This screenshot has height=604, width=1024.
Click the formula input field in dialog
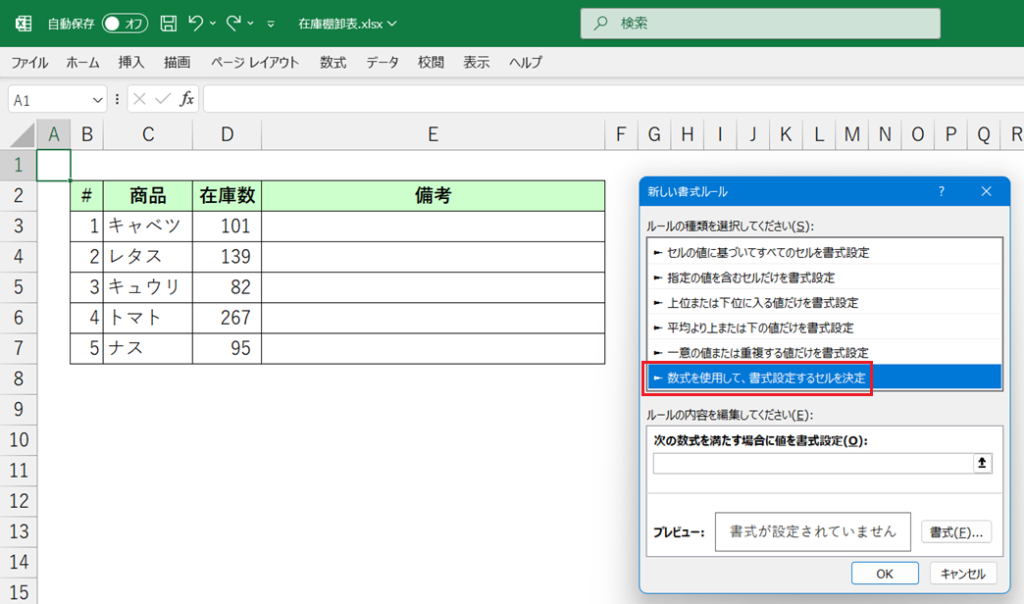813,464
